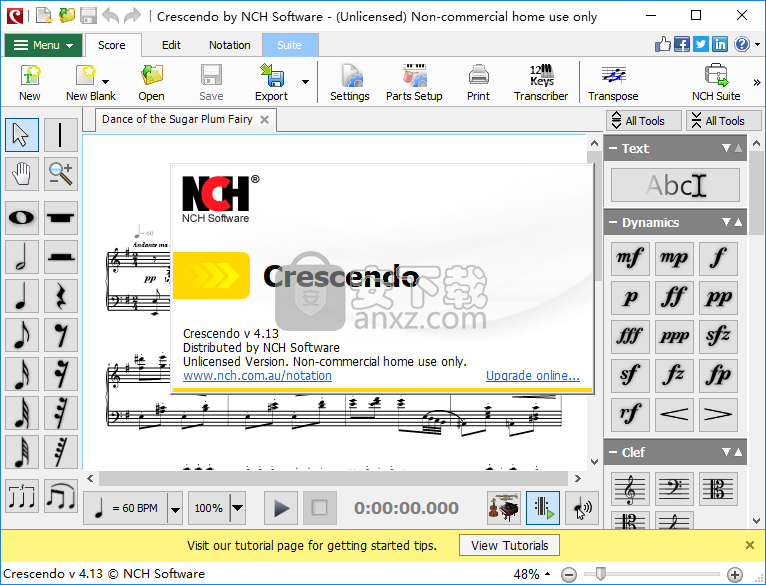Switch to the Edit tab
766x585 pixels.
coord(171,45)
